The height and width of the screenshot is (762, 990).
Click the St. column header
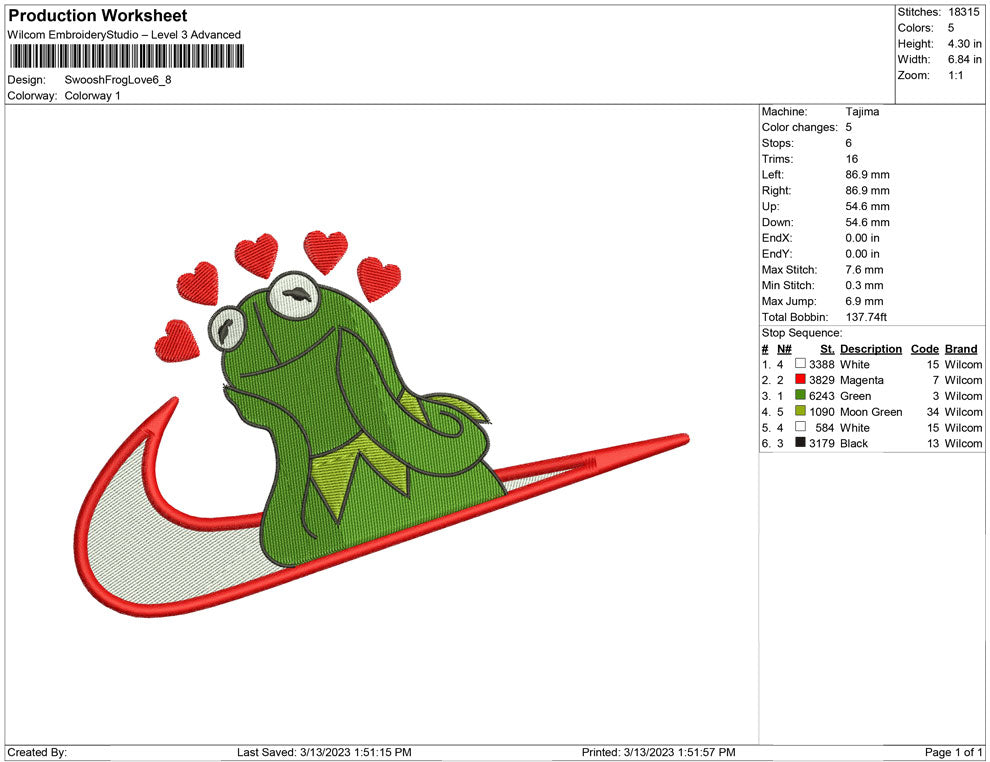click(827, 349)
